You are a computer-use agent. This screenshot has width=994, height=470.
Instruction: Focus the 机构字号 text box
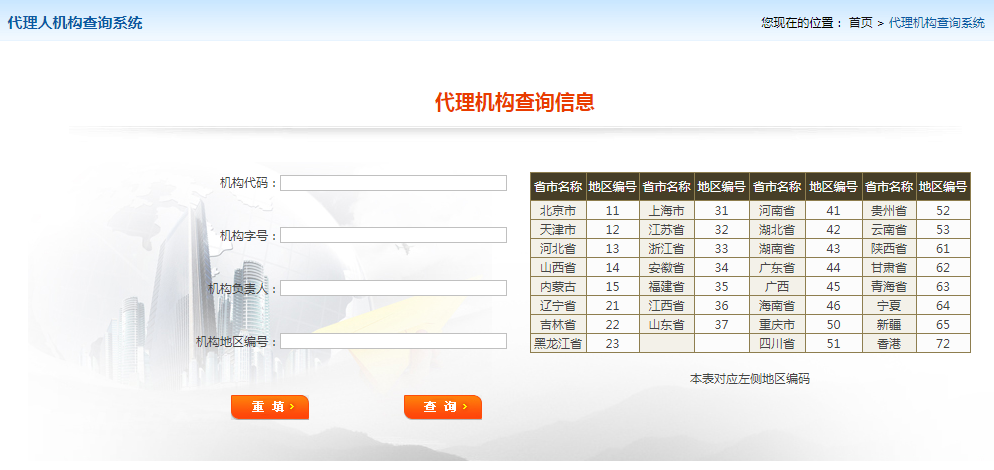393,235
